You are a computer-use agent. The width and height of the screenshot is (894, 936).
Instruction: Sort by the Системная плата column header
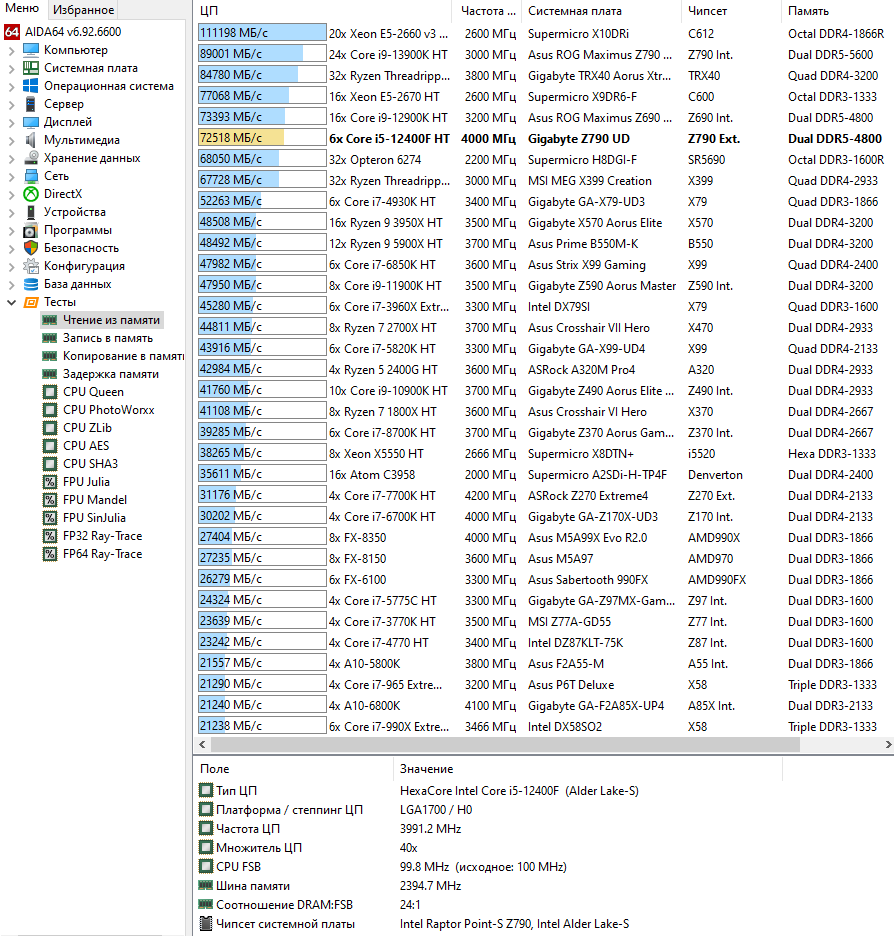(x=601, y=11)
